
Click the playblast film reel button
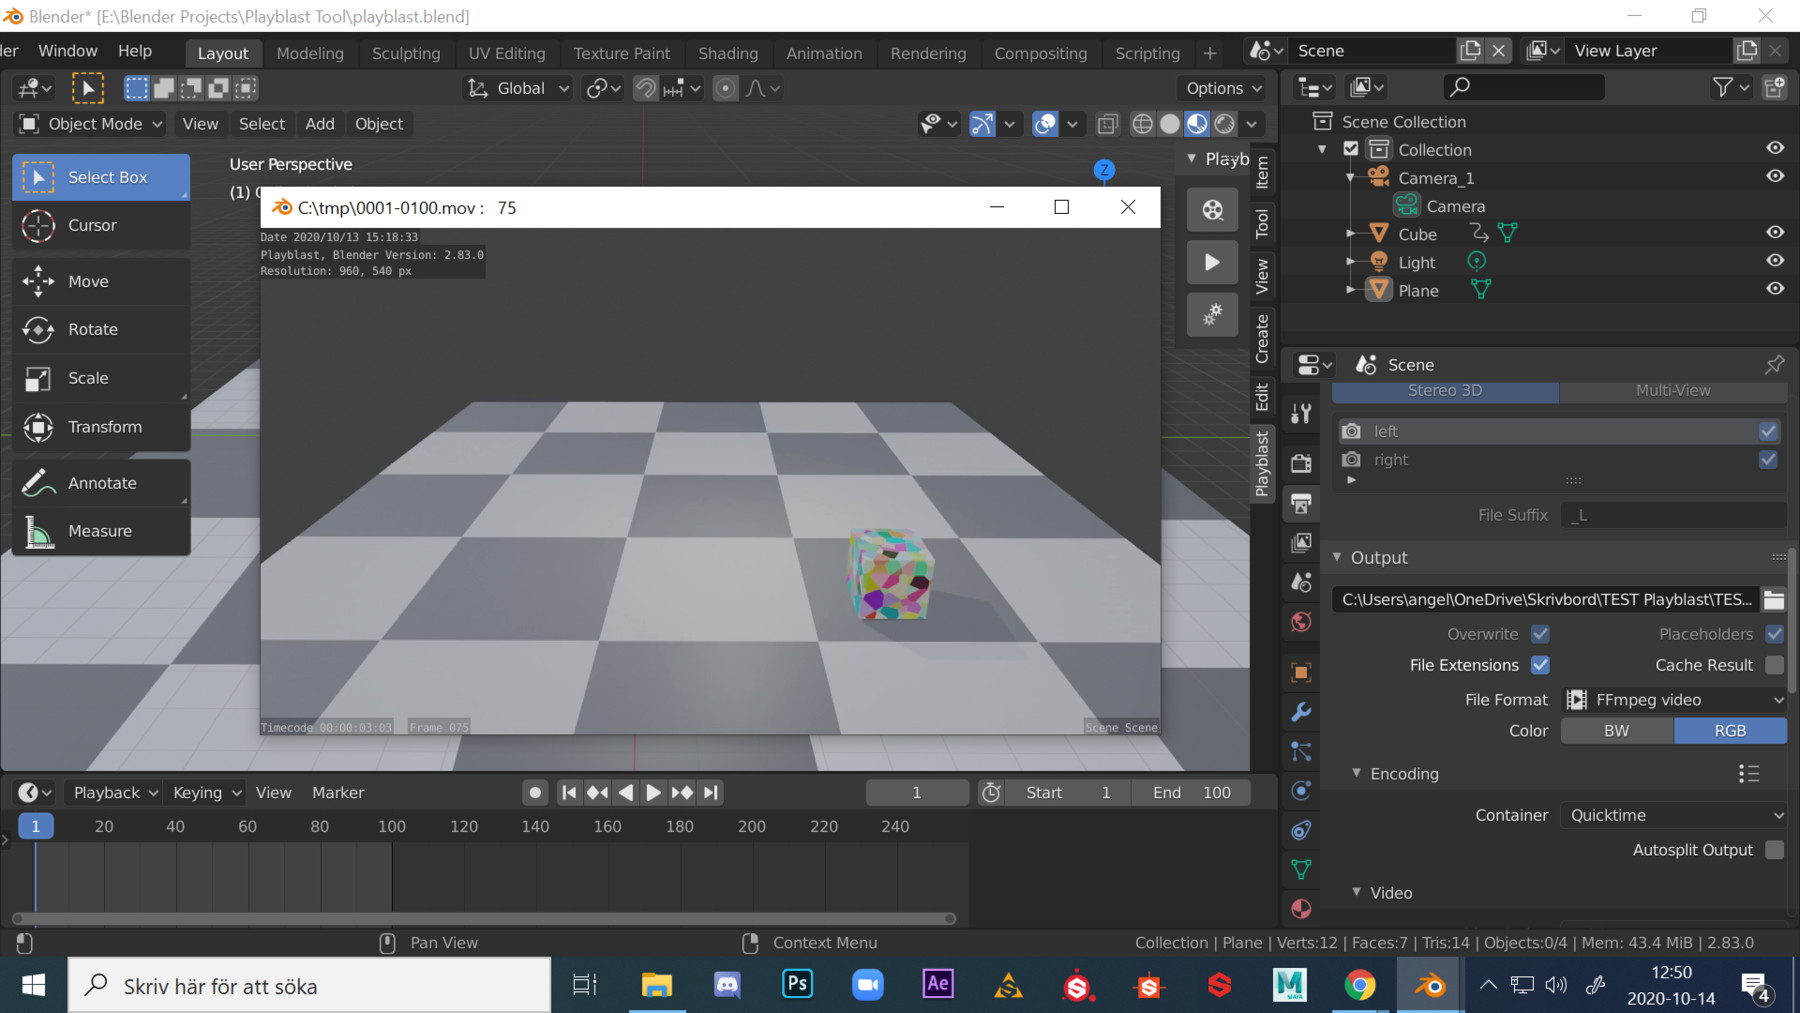pos(1212,210)
